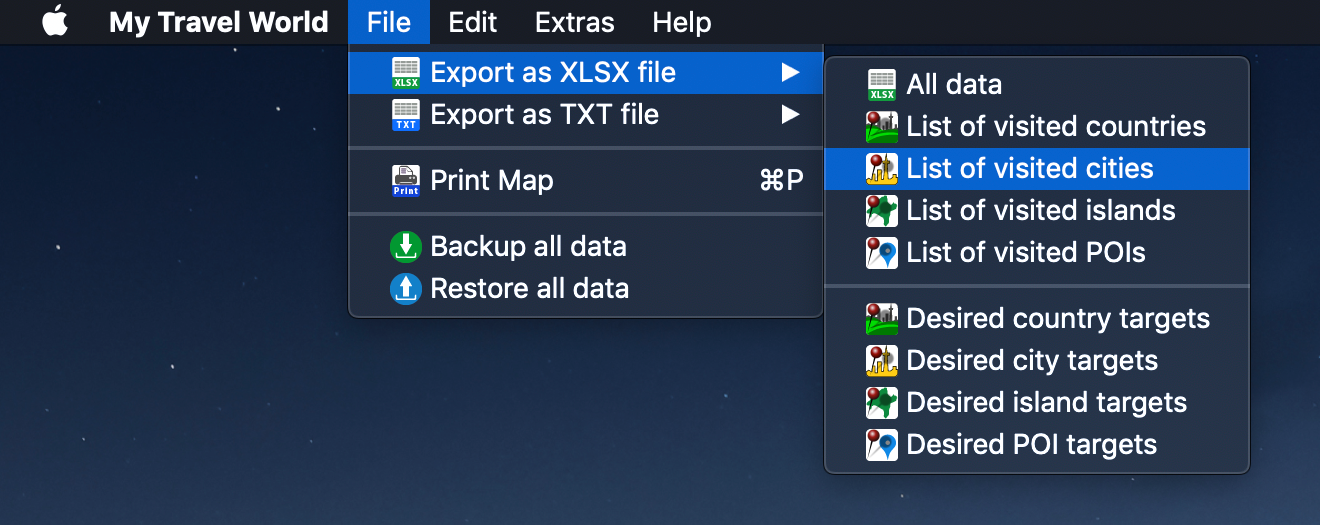Click the ⌘P shortcut label
The image size is (1320, 525).
pyautogui.click(x=781, y=181)
